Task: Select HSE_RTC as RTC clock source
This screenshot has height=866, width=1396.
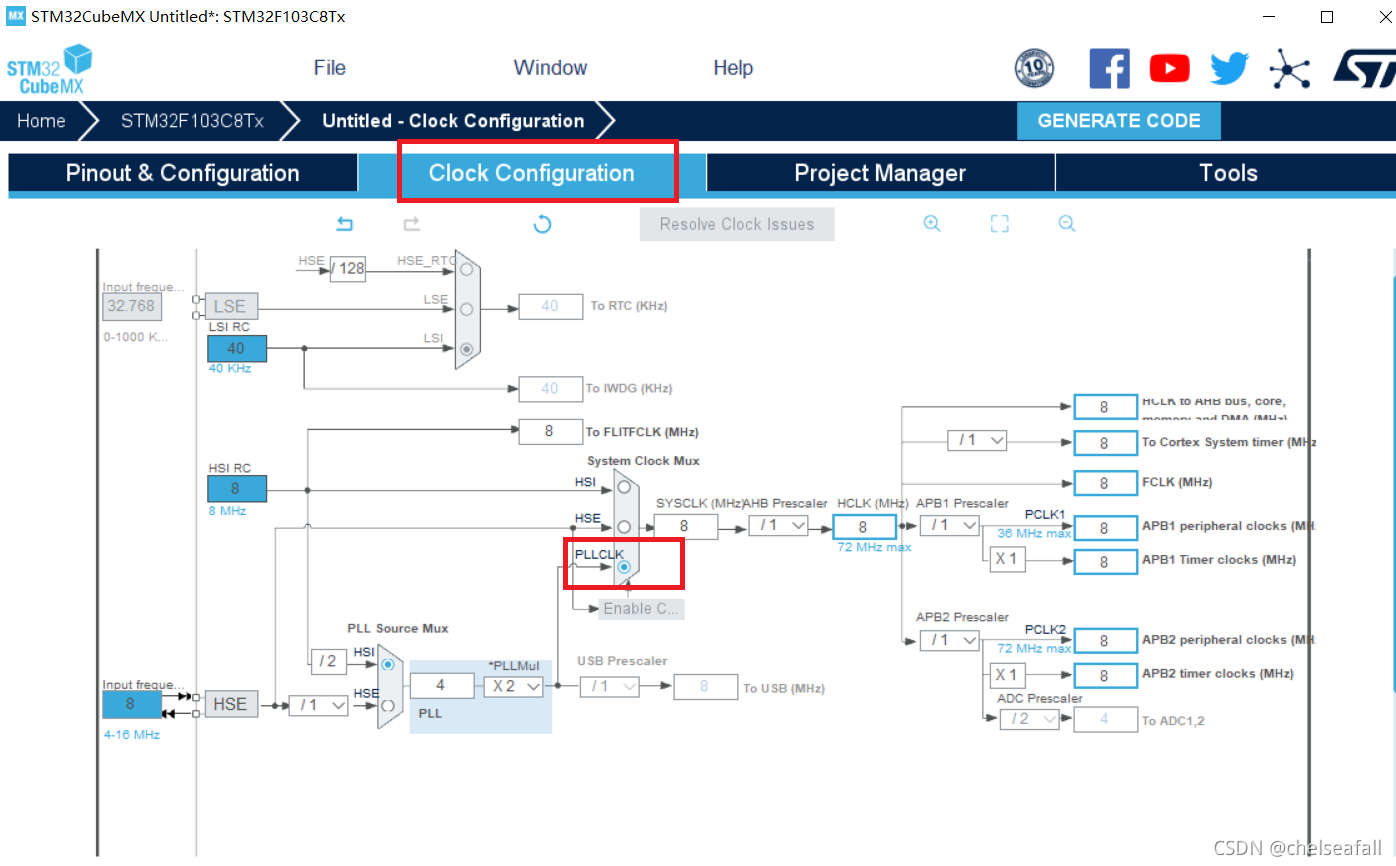Action: (466, 269)
